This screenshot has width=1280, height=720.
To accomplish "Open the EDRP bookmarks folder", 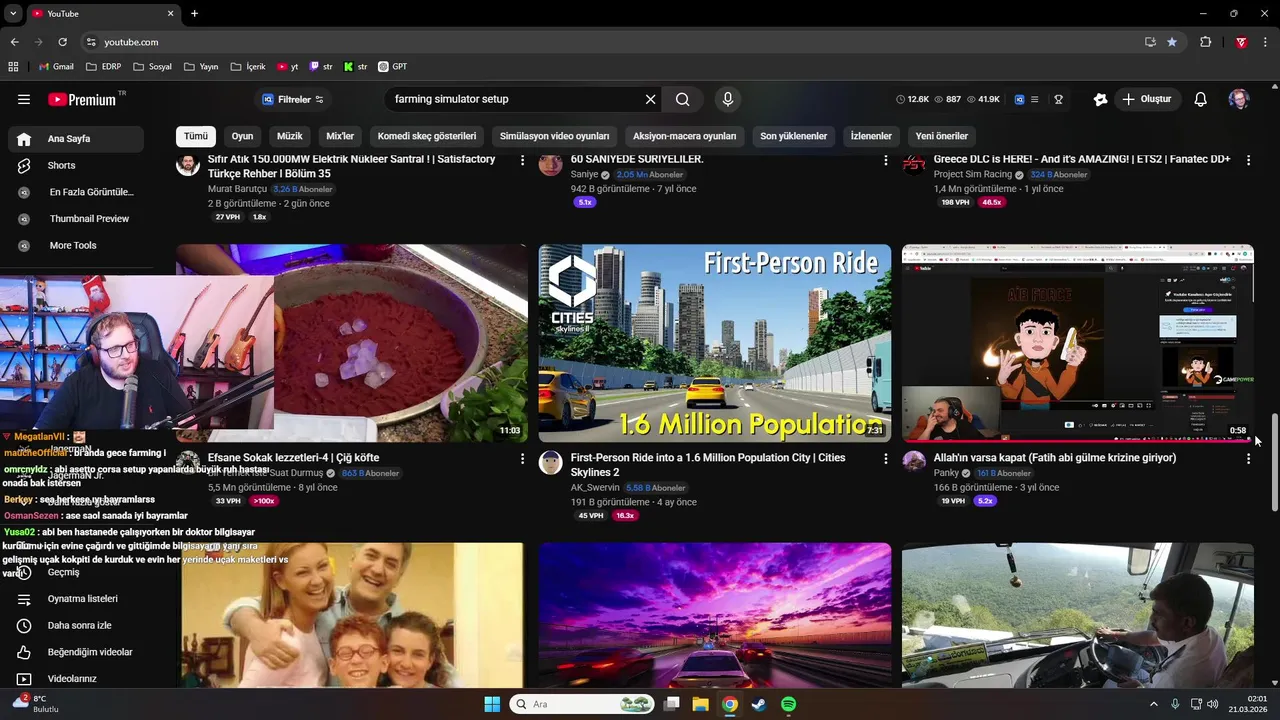I will pos(104,67).
